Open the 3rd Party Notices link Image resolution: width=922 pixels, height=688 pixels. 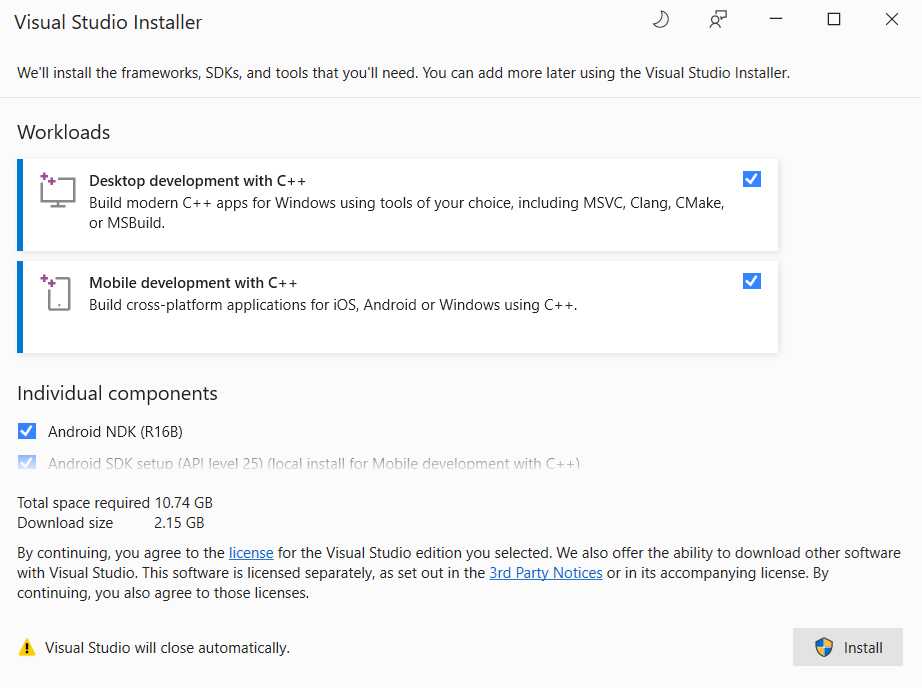(x=544, y=572)
